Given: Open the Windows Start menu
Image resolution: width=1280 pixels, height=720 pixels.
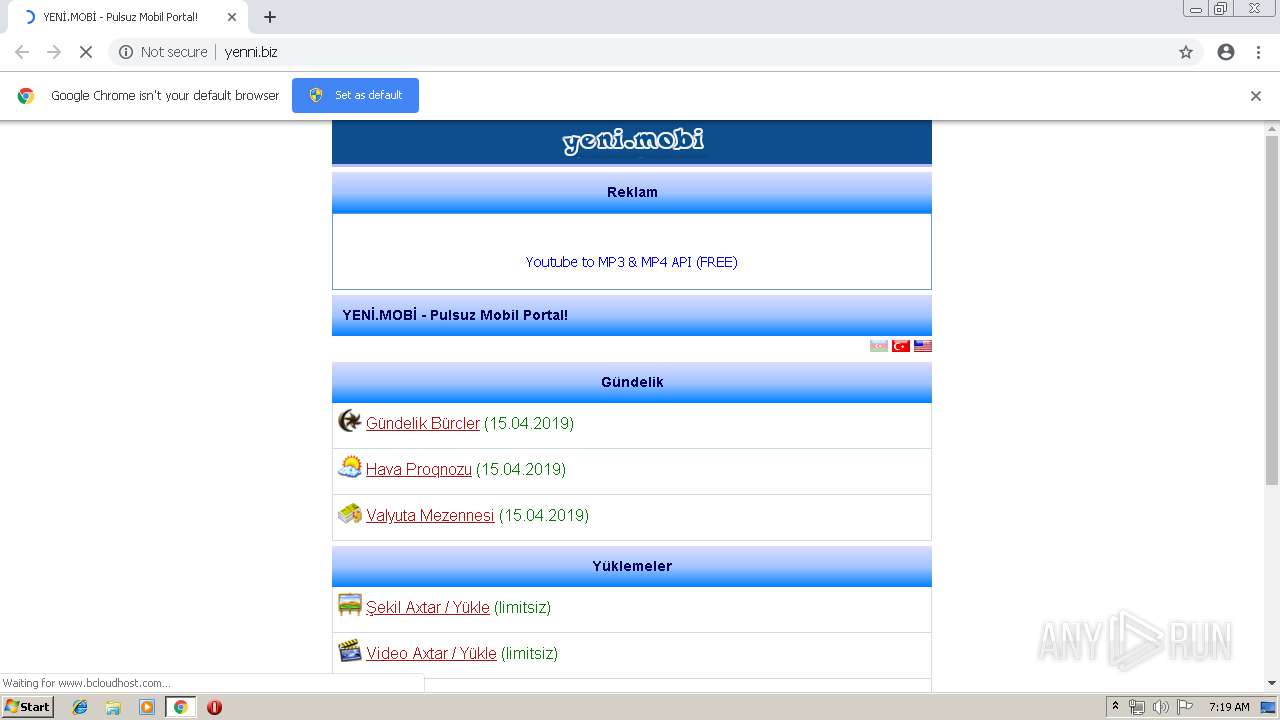Looking at the screenshot, I should pos(27,707).
